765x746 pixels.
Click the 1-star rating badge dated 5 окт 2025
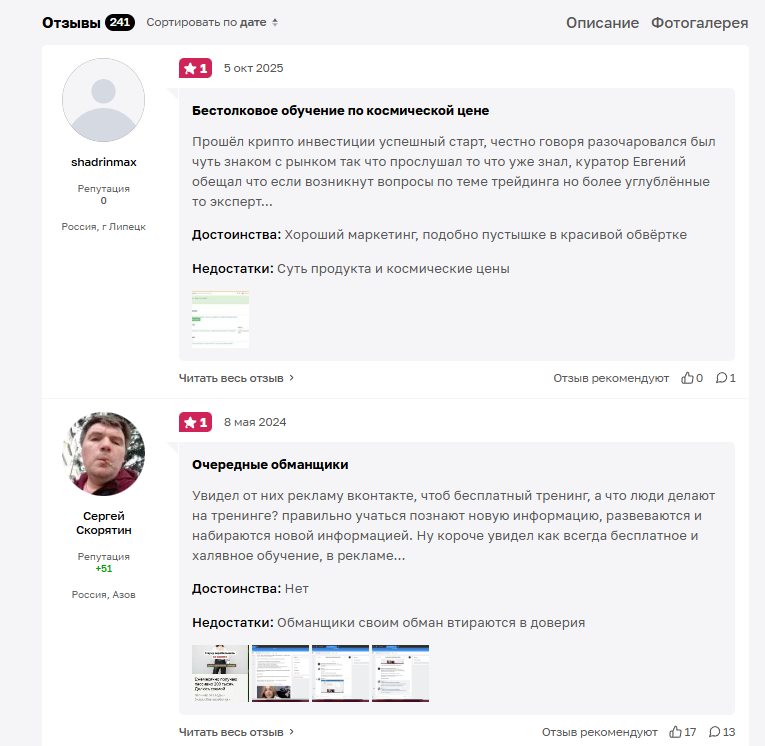(x=195, y=68)
